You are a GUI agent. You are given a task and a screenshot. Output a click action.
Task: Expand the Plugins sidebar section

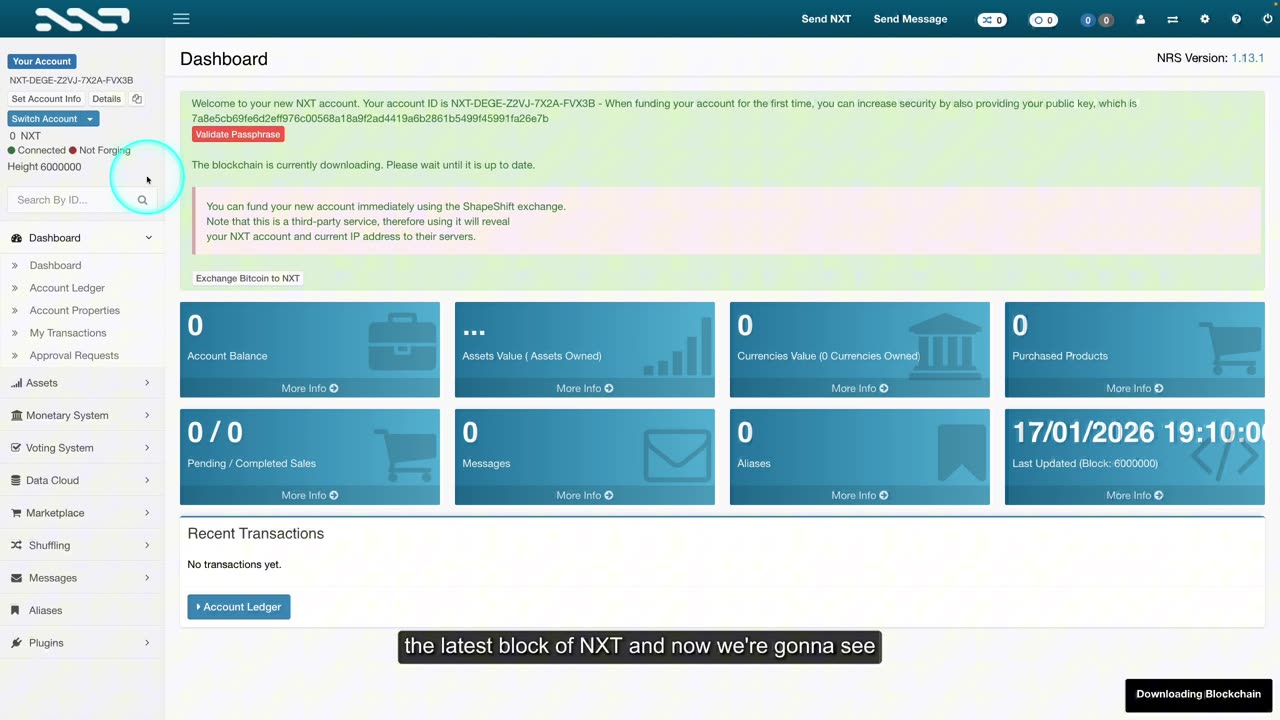point(82,643)
